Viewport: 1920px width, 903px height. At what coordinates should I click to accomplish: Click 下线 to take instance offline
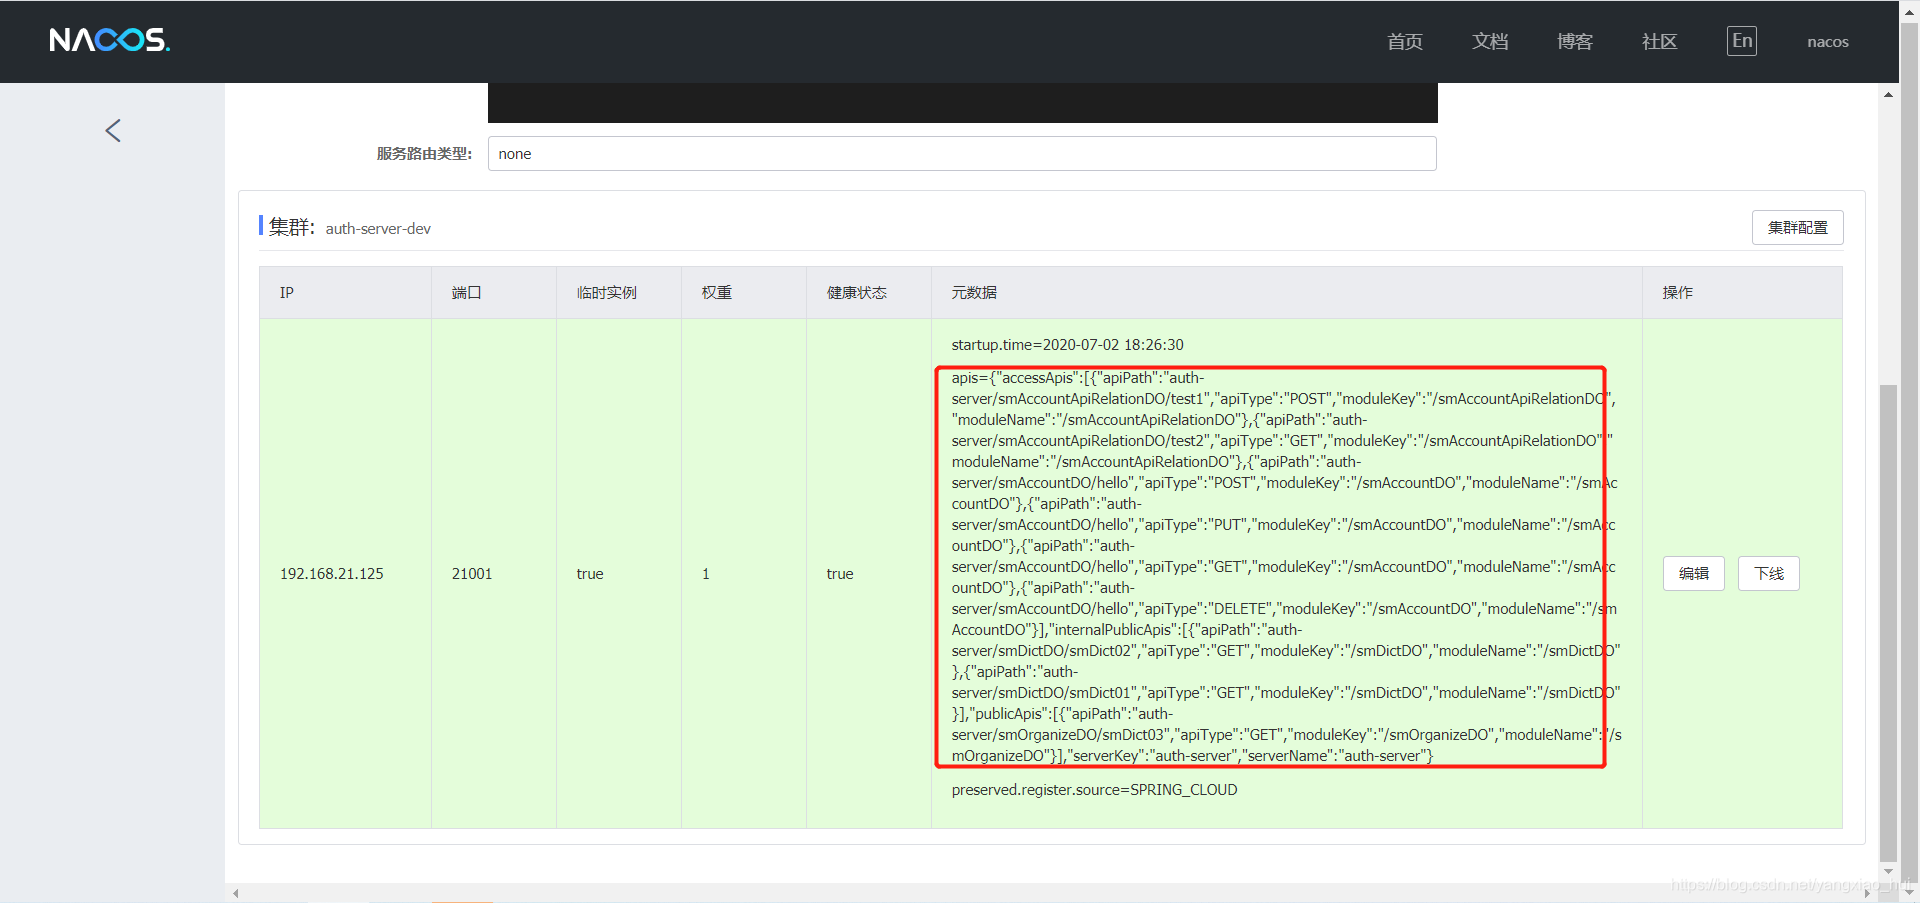1769,574
